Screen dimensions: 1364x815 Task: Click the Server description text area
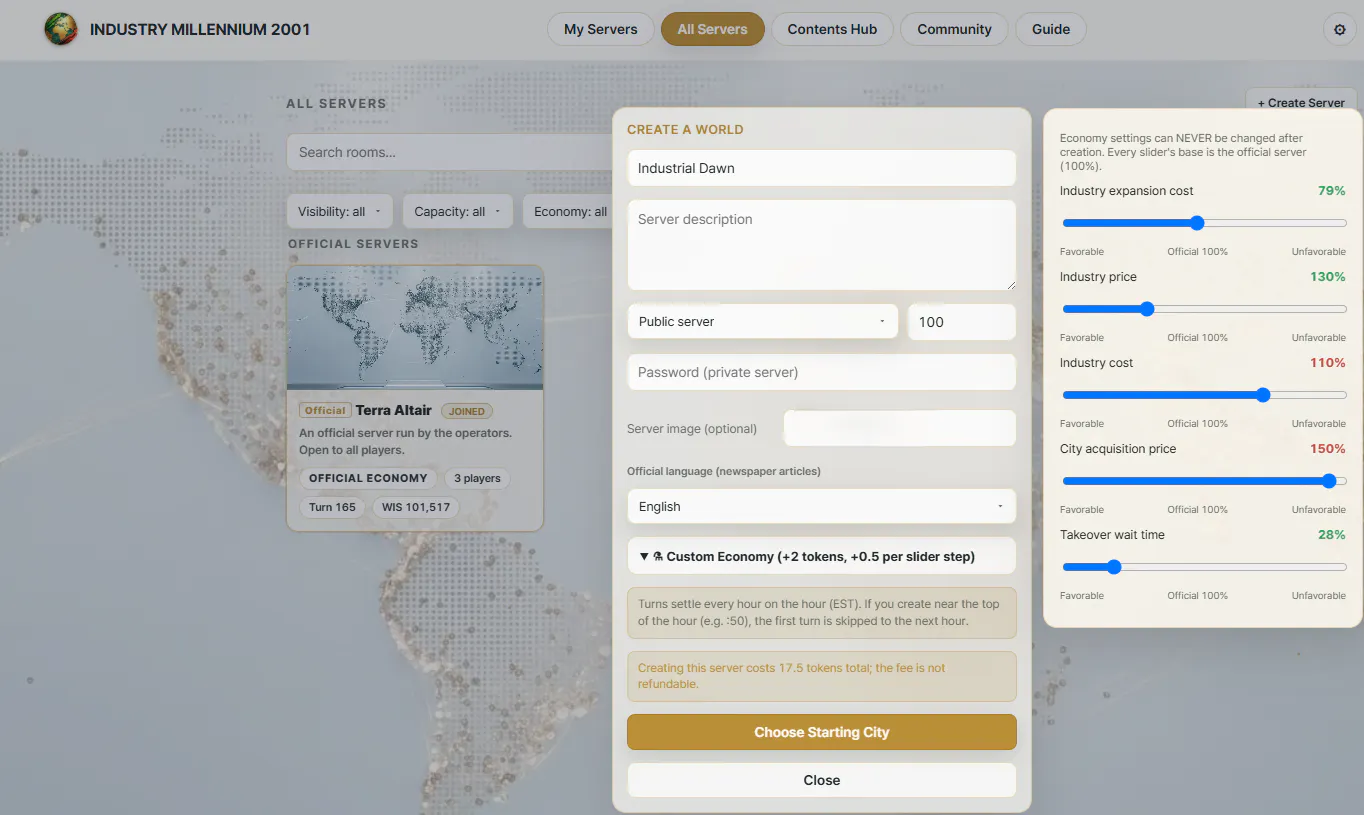(822, 245)
